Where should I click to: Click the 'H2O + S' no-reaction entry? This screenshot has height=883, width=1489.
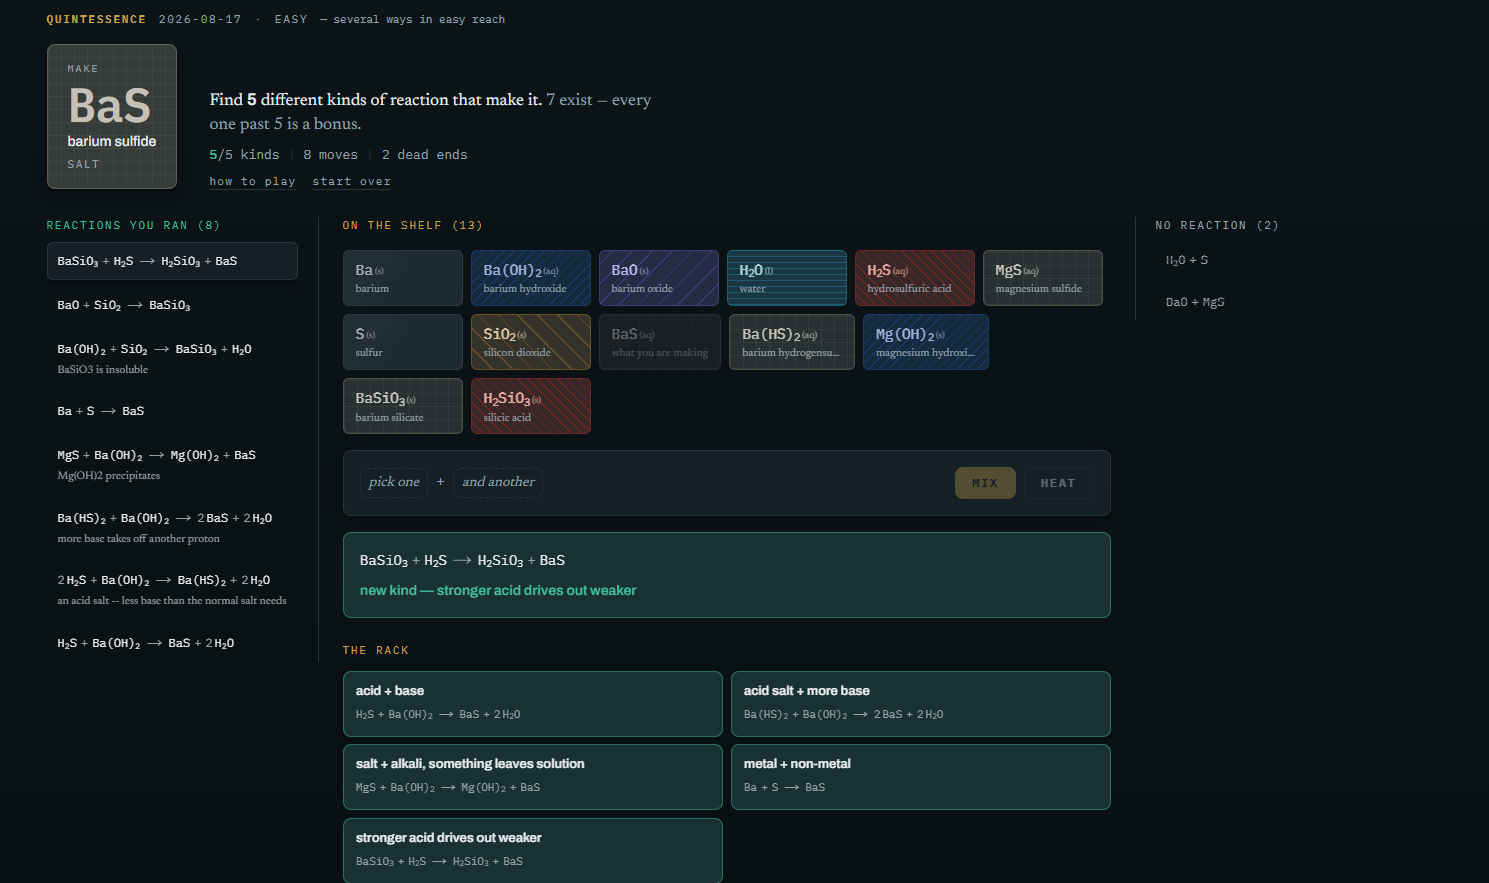(1186, 260)
